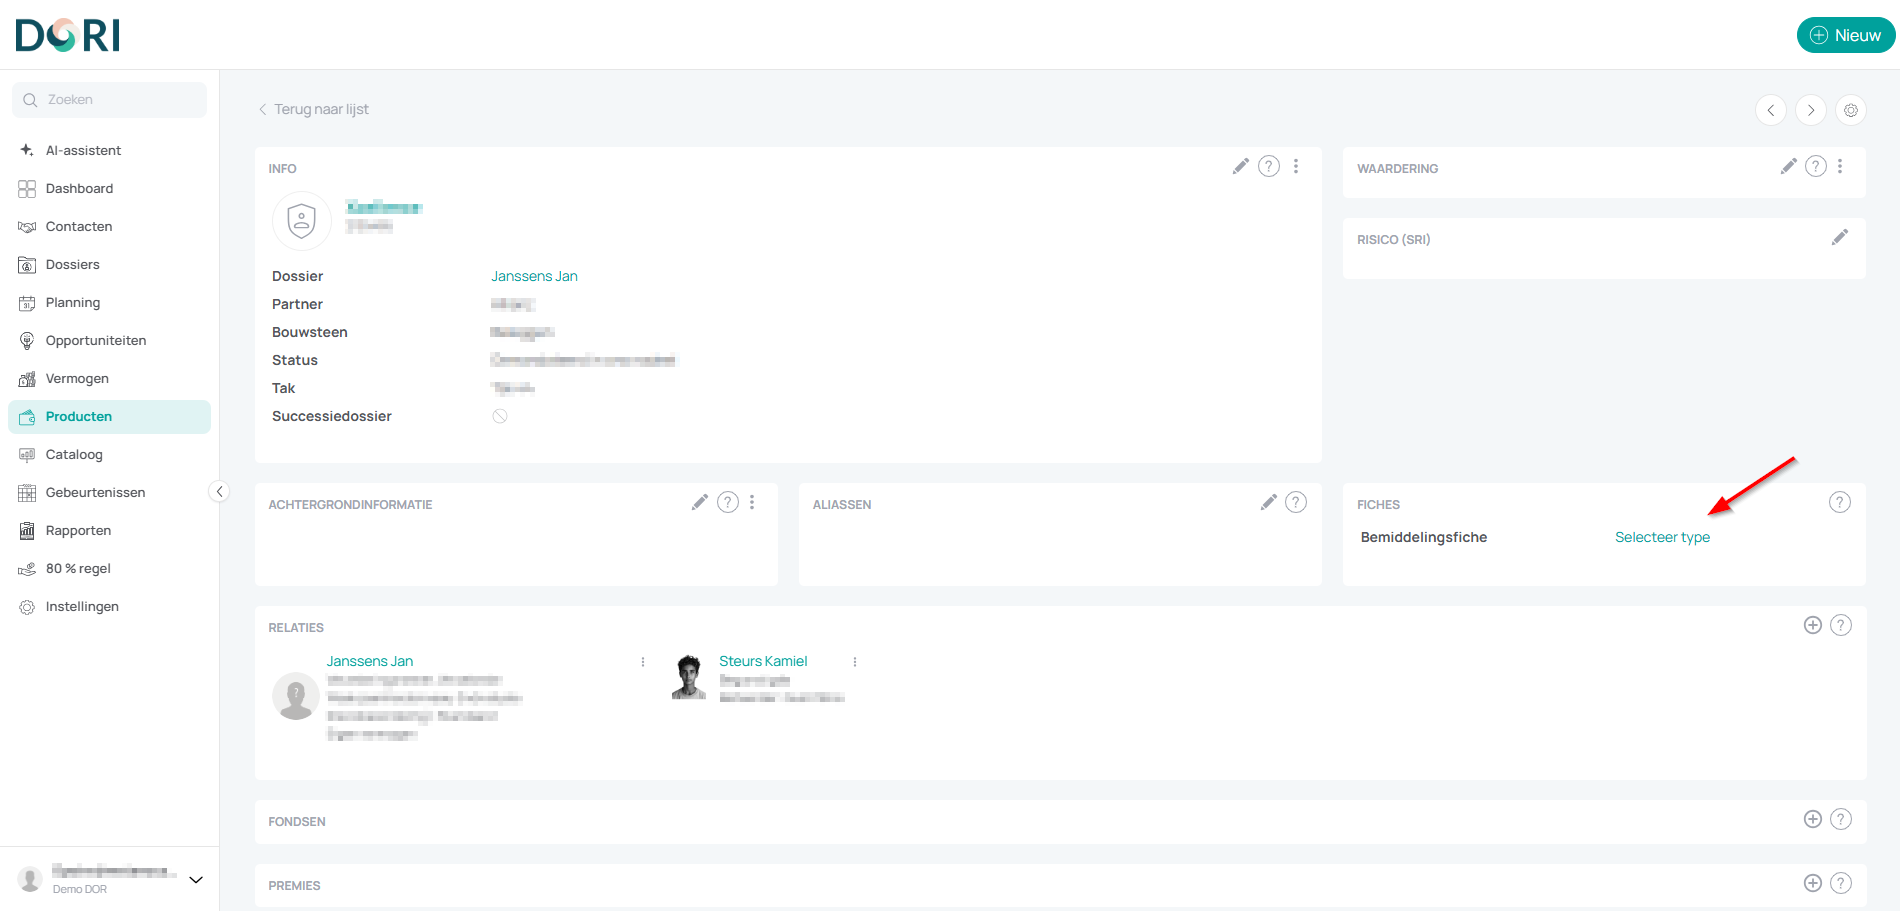Expand user account menu chevron
Viewport: 1900px width, 911px height.
click(x=196, y=880)
